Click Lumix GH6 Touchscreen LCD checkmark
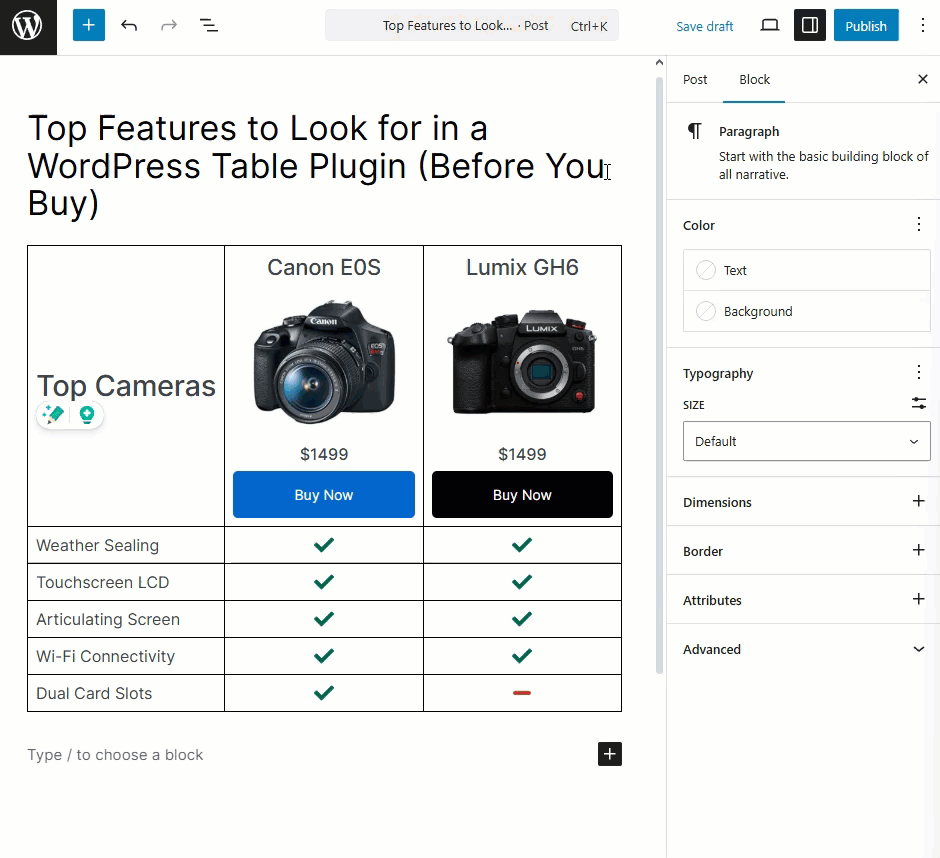The image size is (940, 858). (522, 582)
